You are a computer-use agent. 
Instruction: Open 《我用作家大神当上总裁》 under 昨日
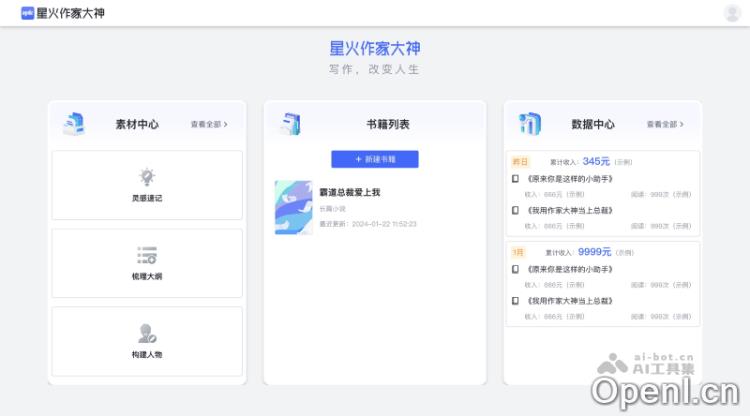570,210
